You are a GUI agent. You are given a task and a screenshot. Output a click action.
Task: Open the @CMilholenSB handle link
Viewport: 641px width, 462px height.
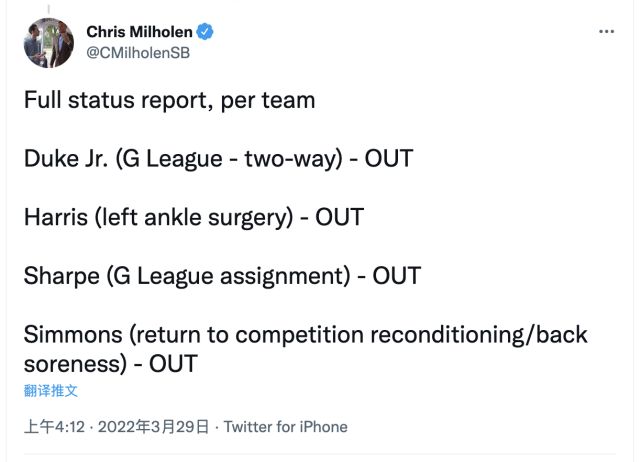(138, 52)
